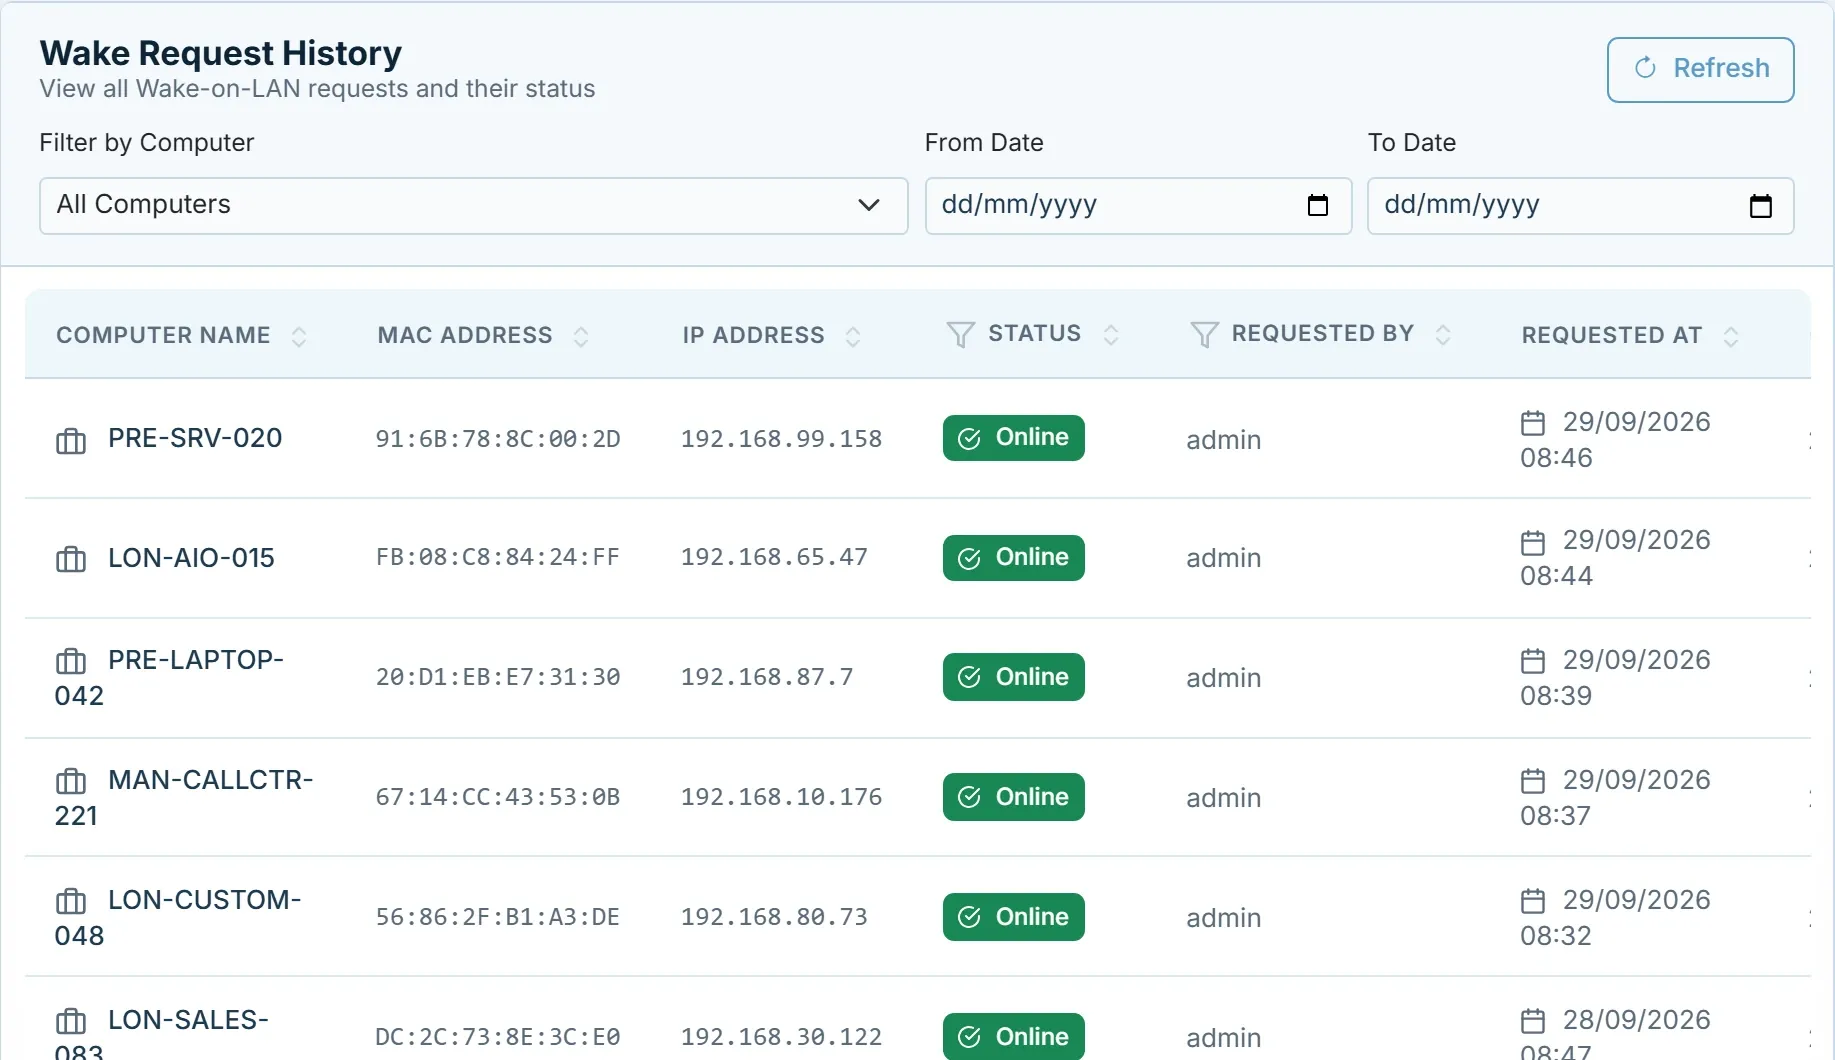Image resolution: width=1835 pixels, height=1060 pixels.
Task: Sort by MAC Address column arrows
Action: click(x=581, y=336)
